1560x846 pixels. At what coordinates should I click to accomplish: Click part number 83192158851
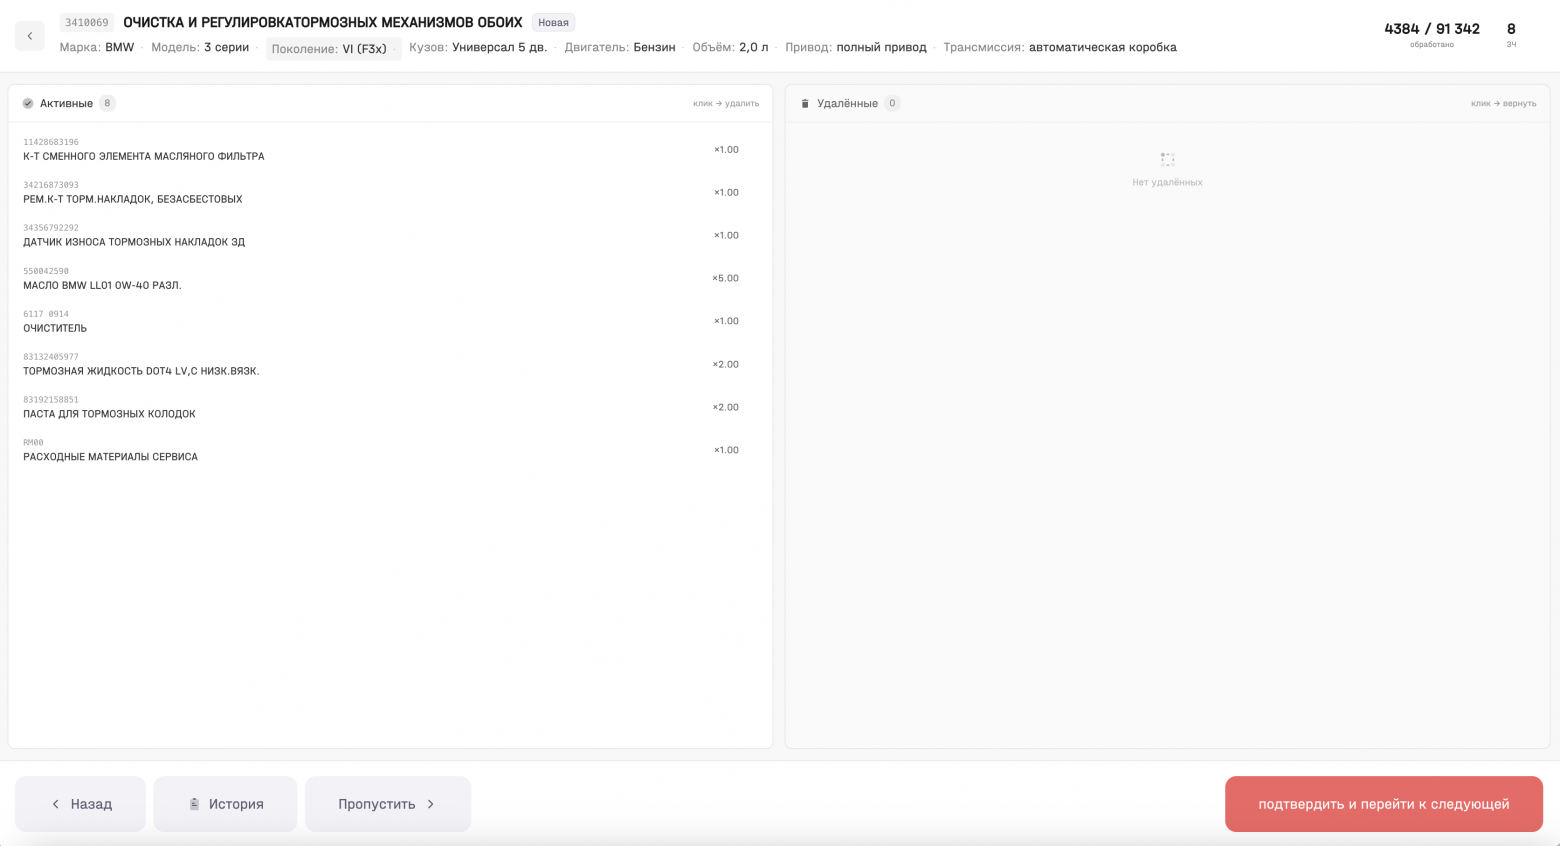point(51,400)
